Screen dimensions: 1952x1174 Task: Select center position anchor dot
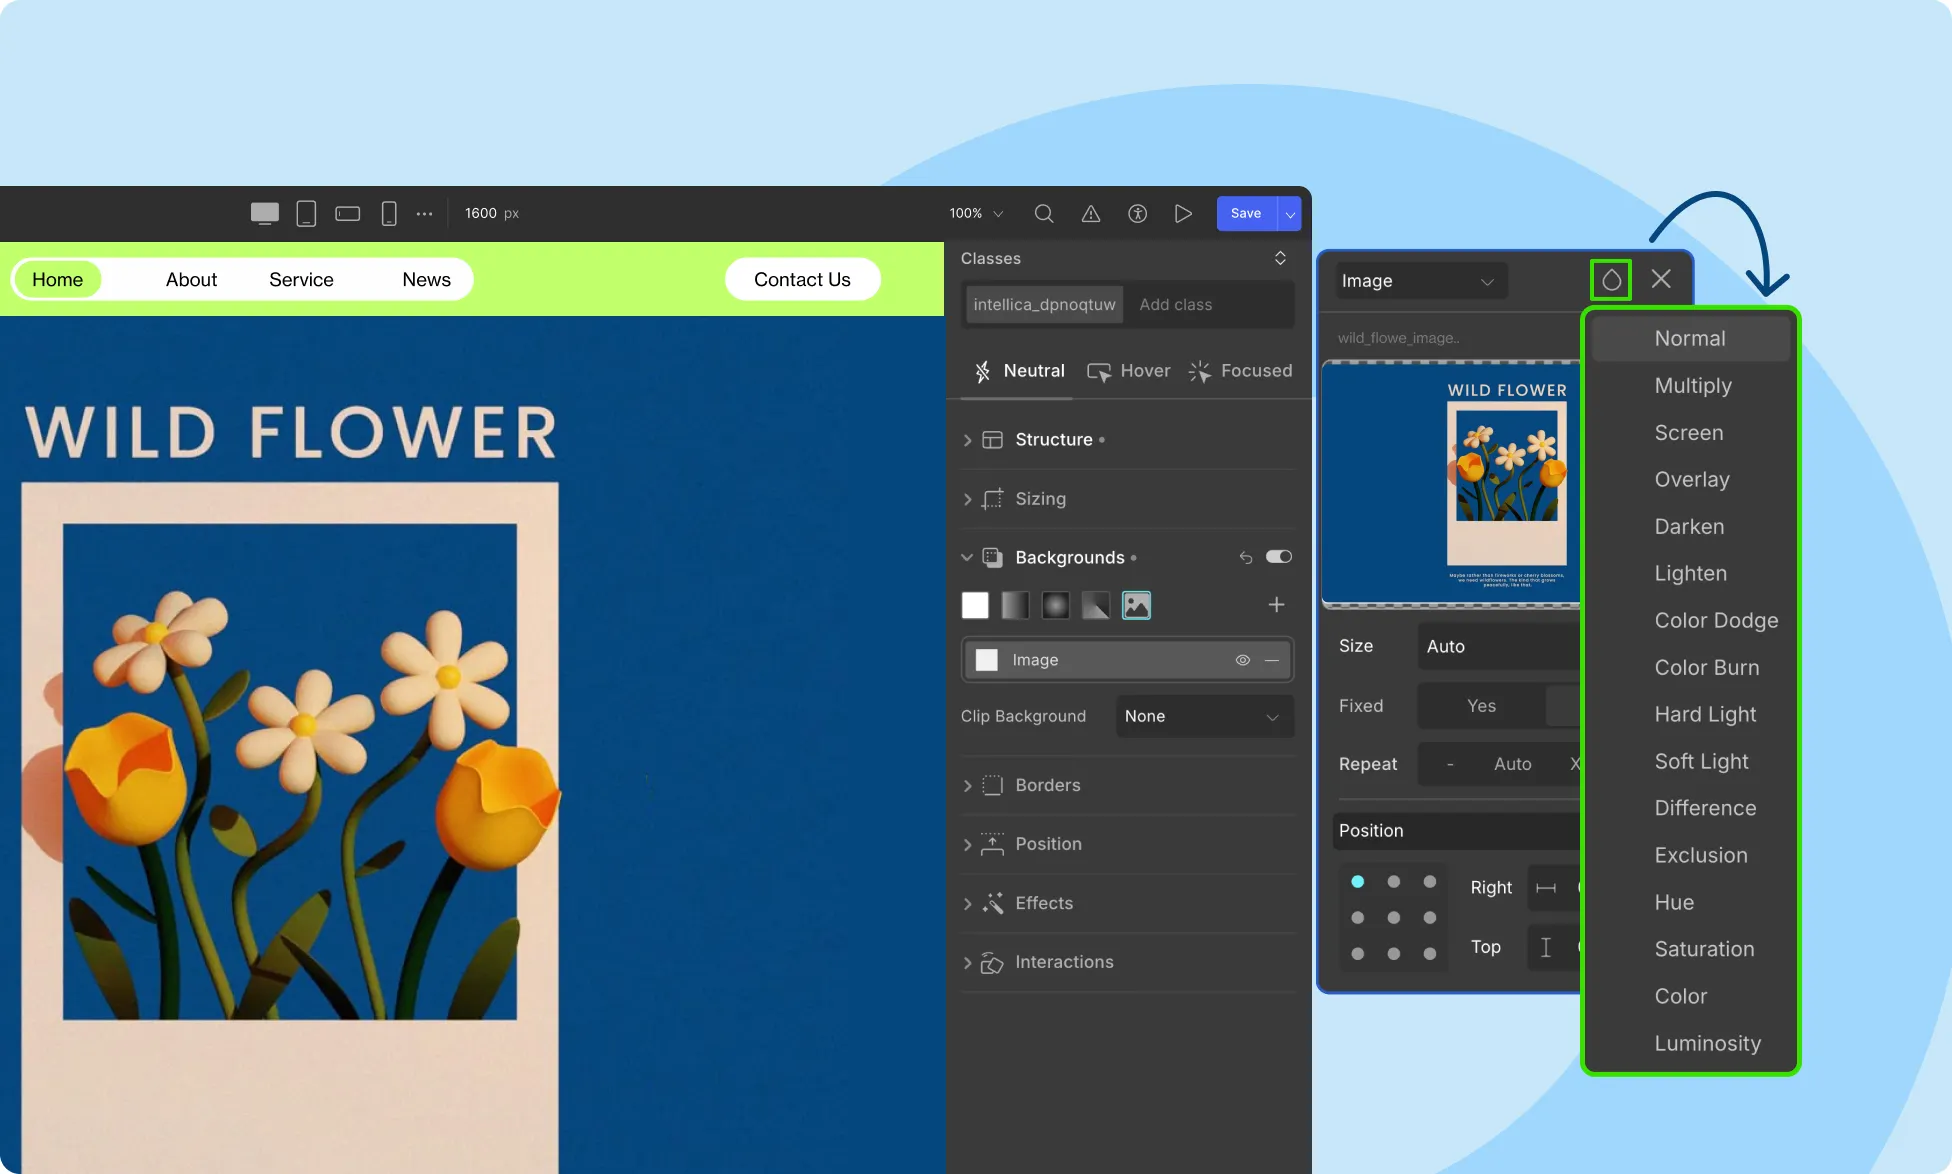click(1393, 918)
